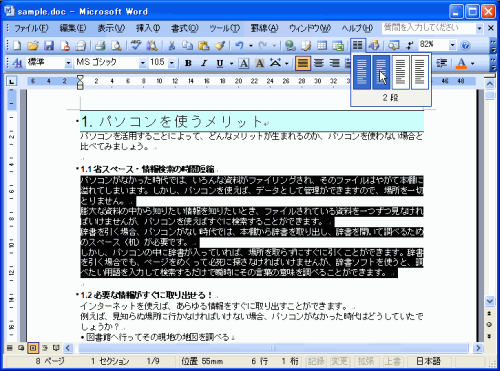Open the 表示(V) menu
The width and height of the screenshot is (500, 371).
(111, 29)
